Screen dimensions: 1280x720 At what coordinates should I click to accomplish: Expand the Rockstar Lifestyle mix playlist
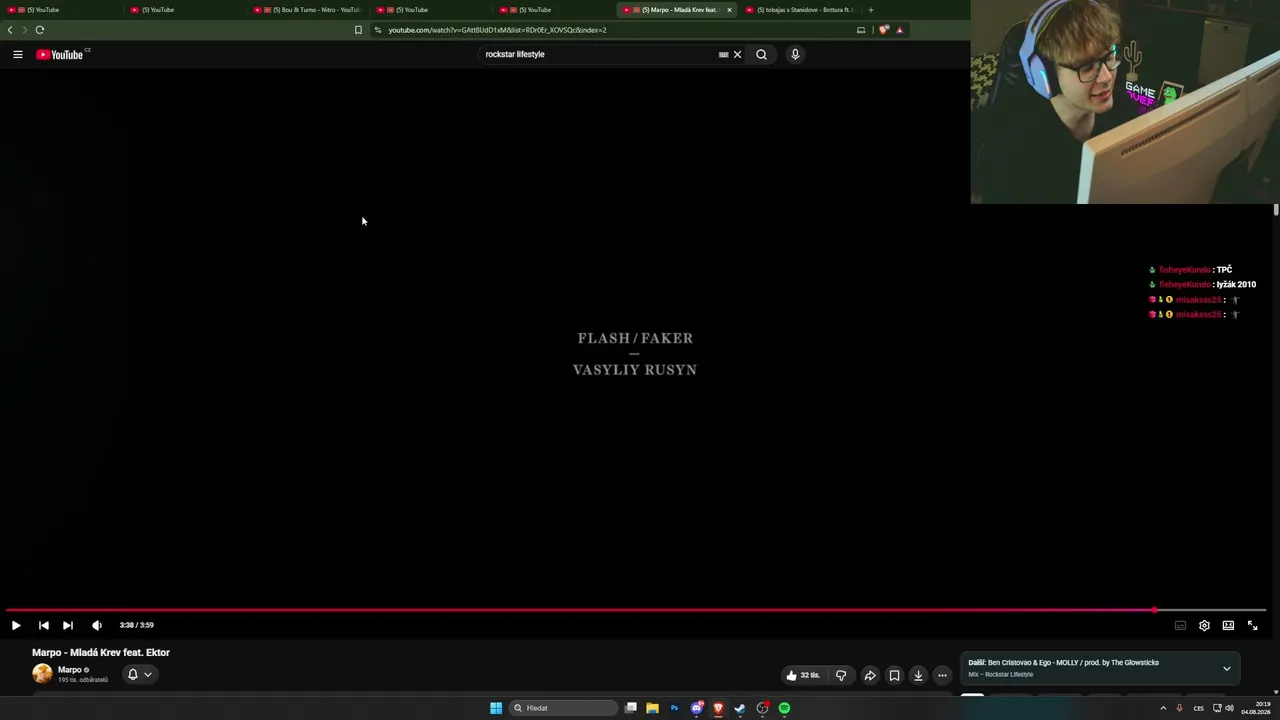pyautogui.click(x=1227, y=668)
